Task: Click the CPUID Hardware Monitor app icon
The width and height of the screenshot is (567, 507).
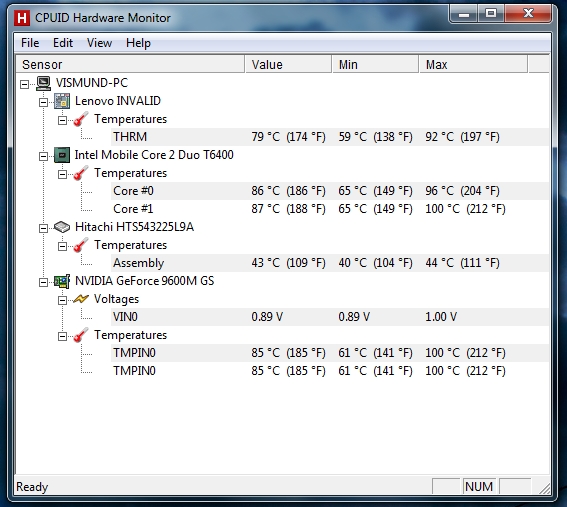Action: 22,18
